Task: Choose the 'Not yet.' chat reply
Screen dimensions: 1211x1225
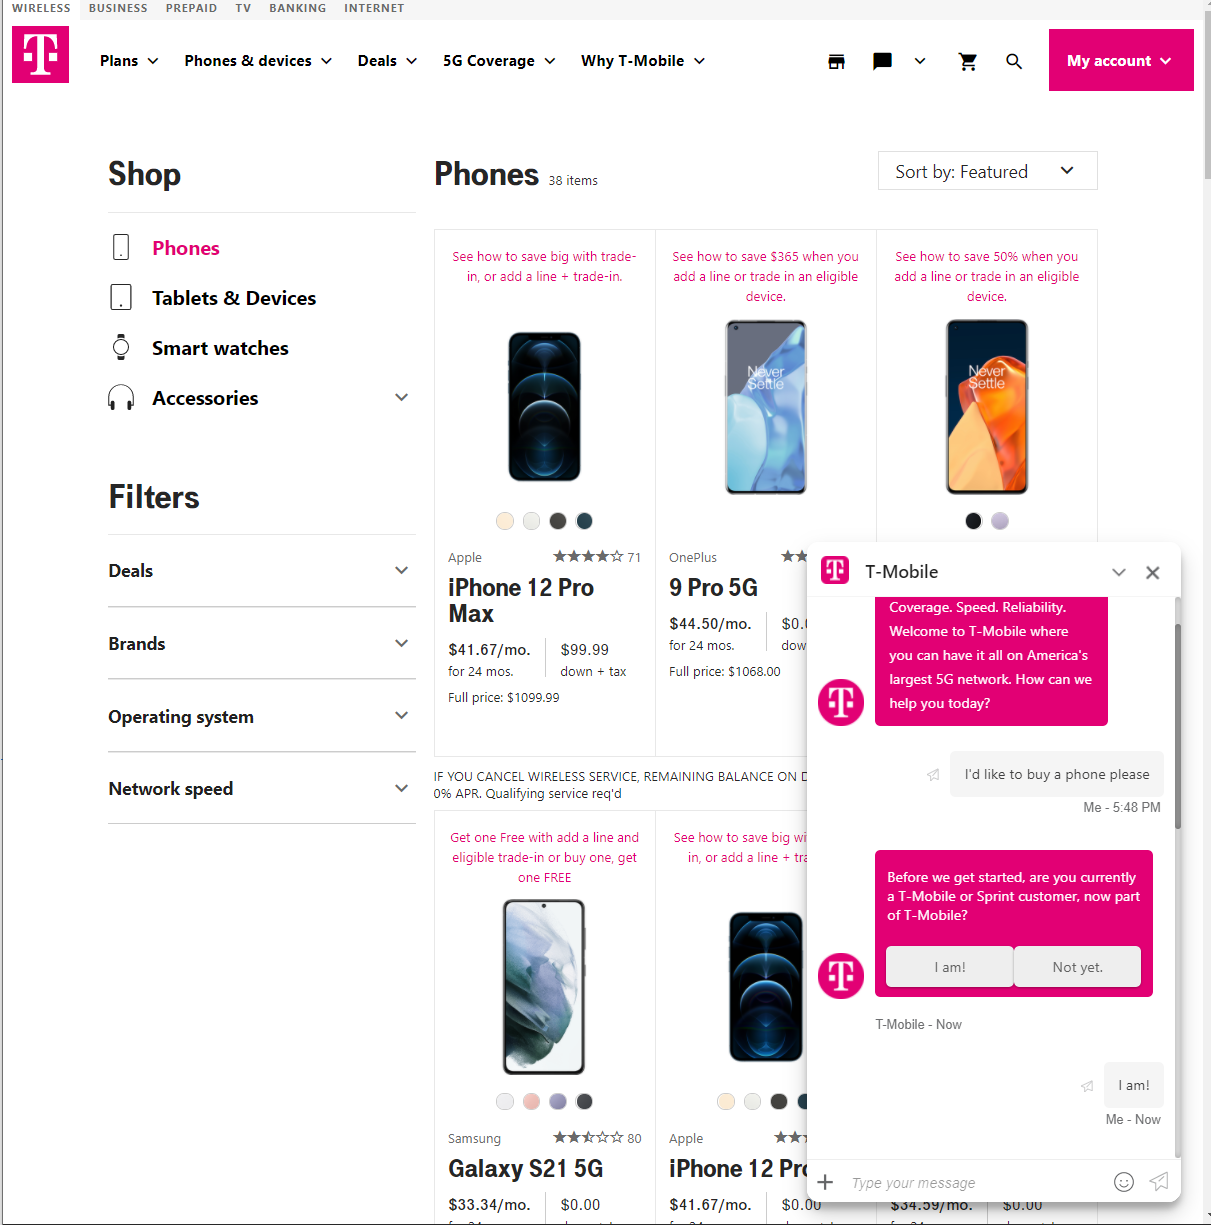Action: (x=1077, y=967)
